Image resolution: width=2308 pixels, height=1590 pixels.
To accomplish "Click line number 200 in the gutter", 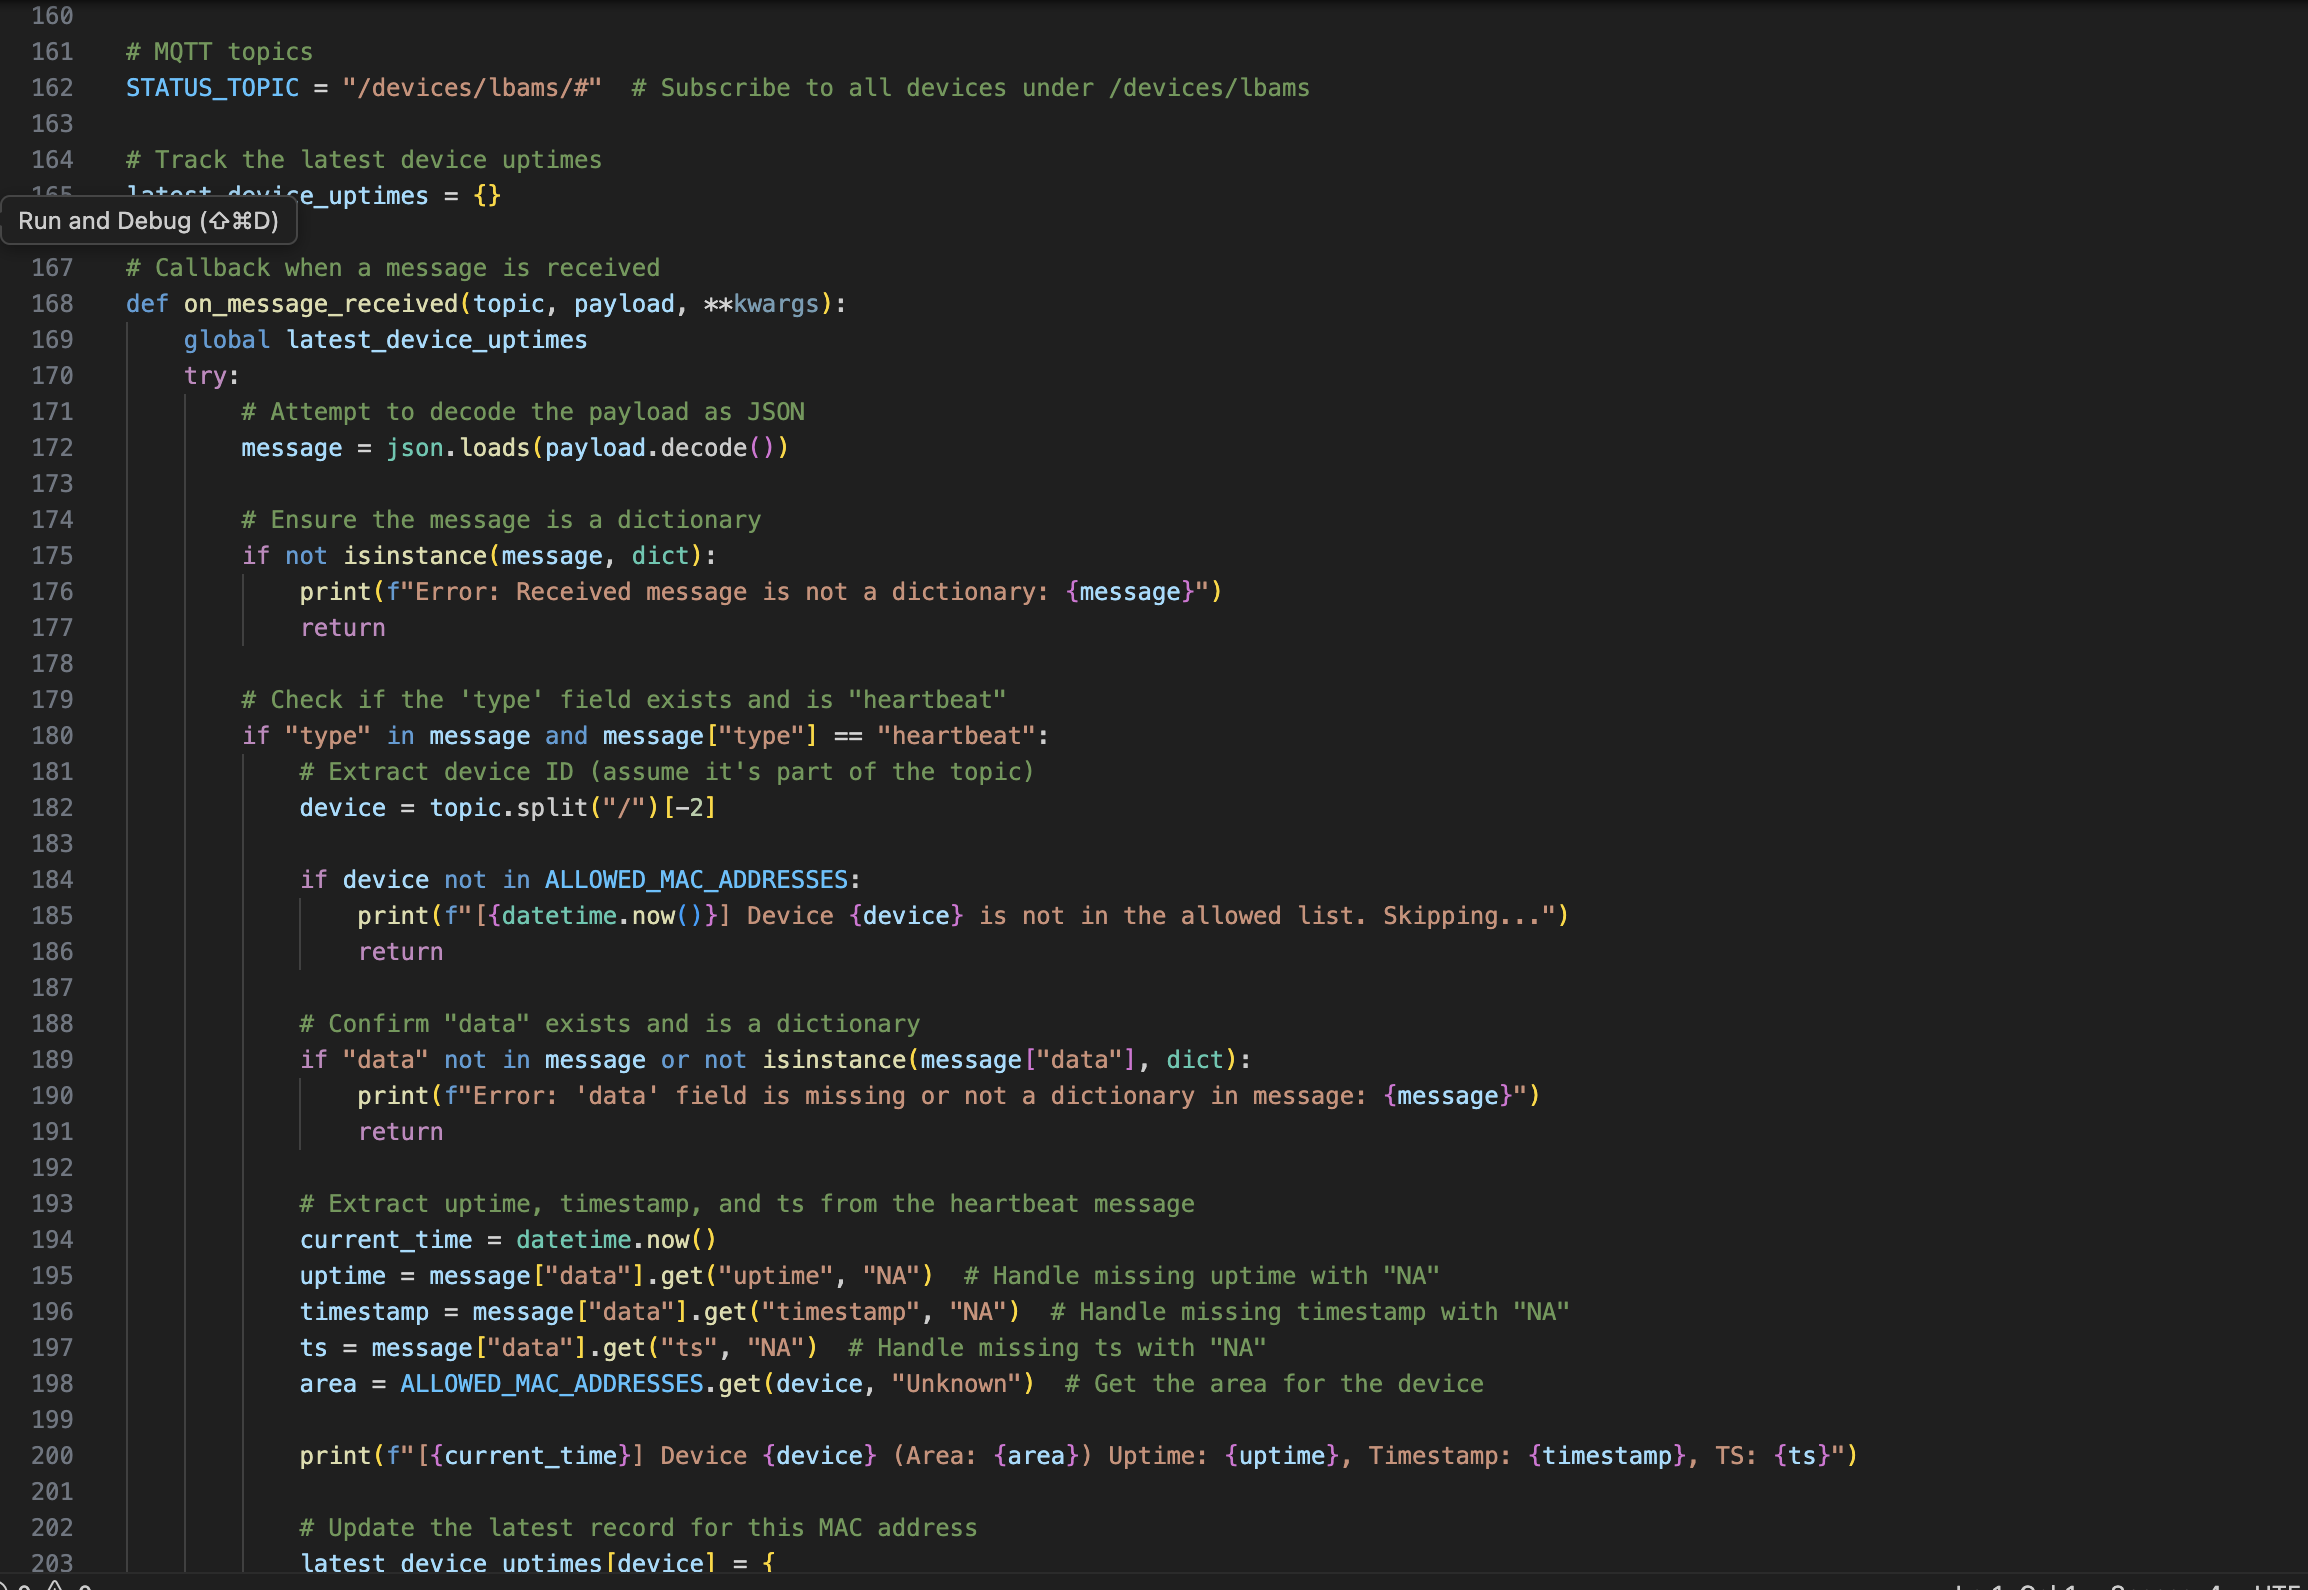I will (52, 1456).
